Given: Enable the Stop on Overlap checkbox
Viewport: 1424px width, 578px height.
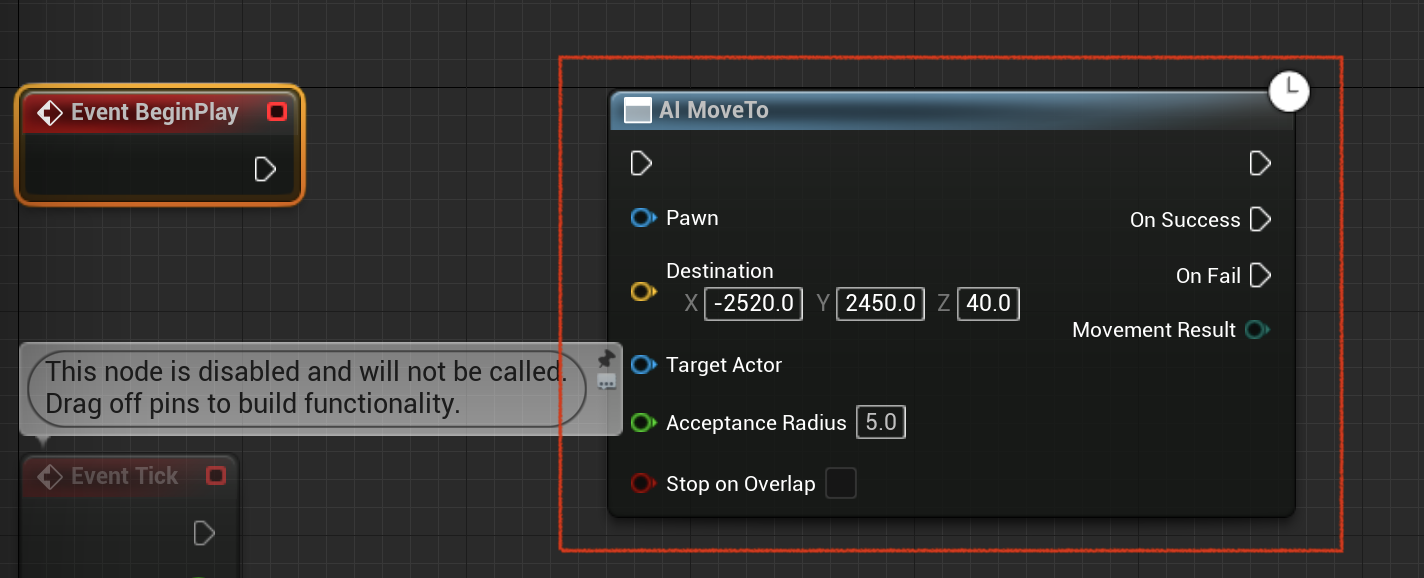Looking at the screenshot, I should (x=841, y=484).
